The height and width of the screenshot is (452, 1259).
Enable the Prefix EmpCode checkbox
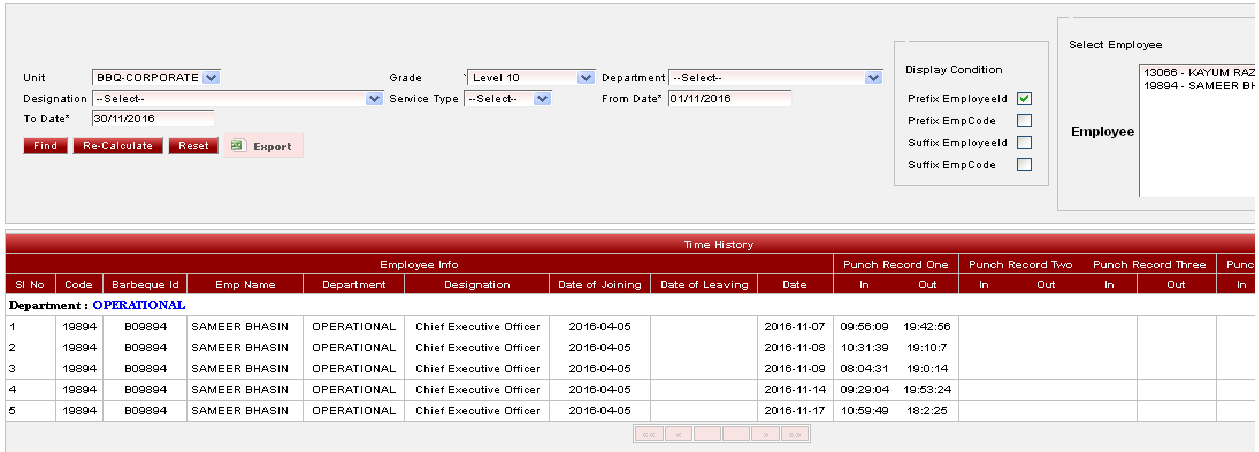tap(1024, 121)
